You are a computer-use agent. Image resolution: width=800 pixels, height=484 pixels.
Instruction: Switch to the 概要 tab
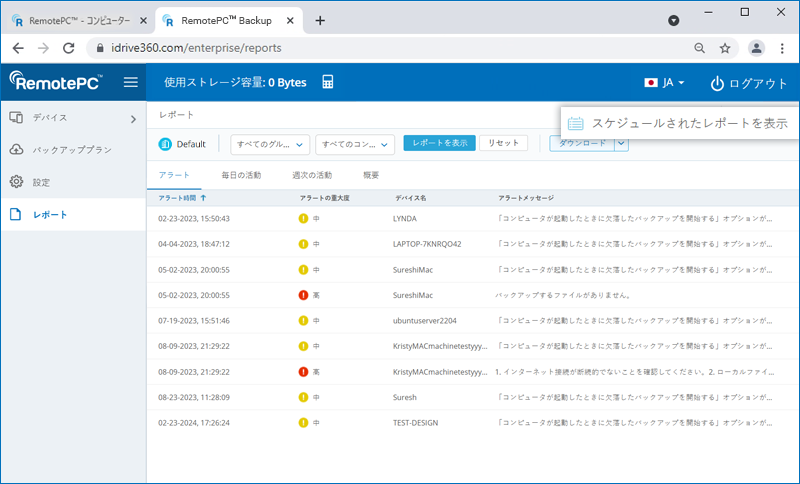371,175
